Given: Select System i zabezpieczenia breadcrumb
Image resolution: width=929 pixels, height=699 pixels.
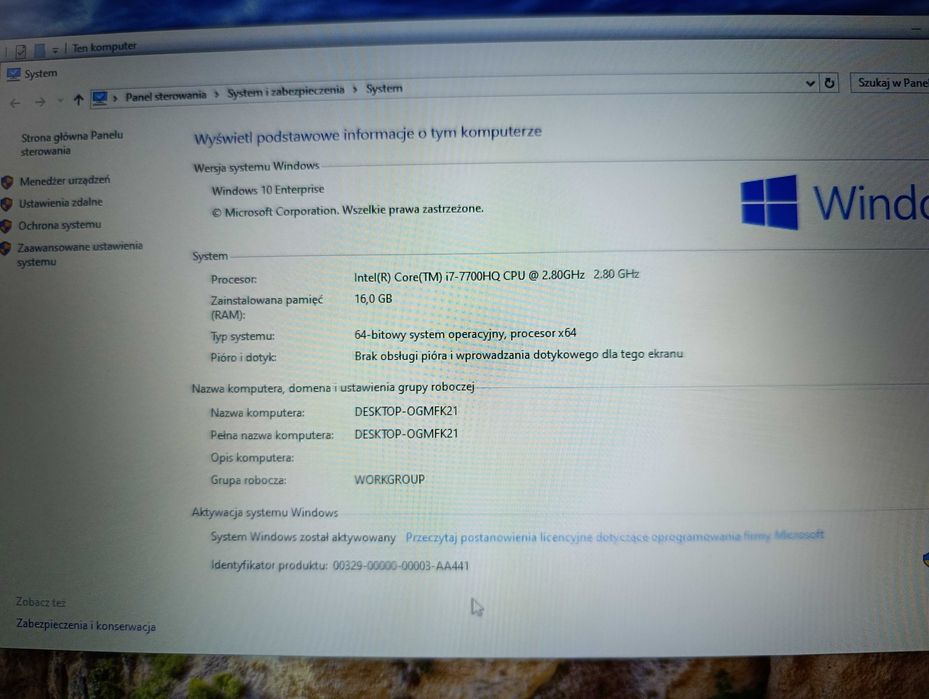Looking at the screenshot, I should 286,91.
